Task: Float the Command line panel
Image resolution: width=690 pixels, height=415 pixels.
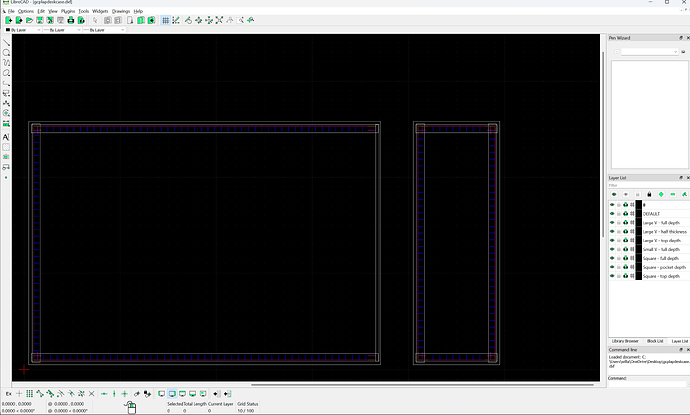Action: (x=681, y=349)
